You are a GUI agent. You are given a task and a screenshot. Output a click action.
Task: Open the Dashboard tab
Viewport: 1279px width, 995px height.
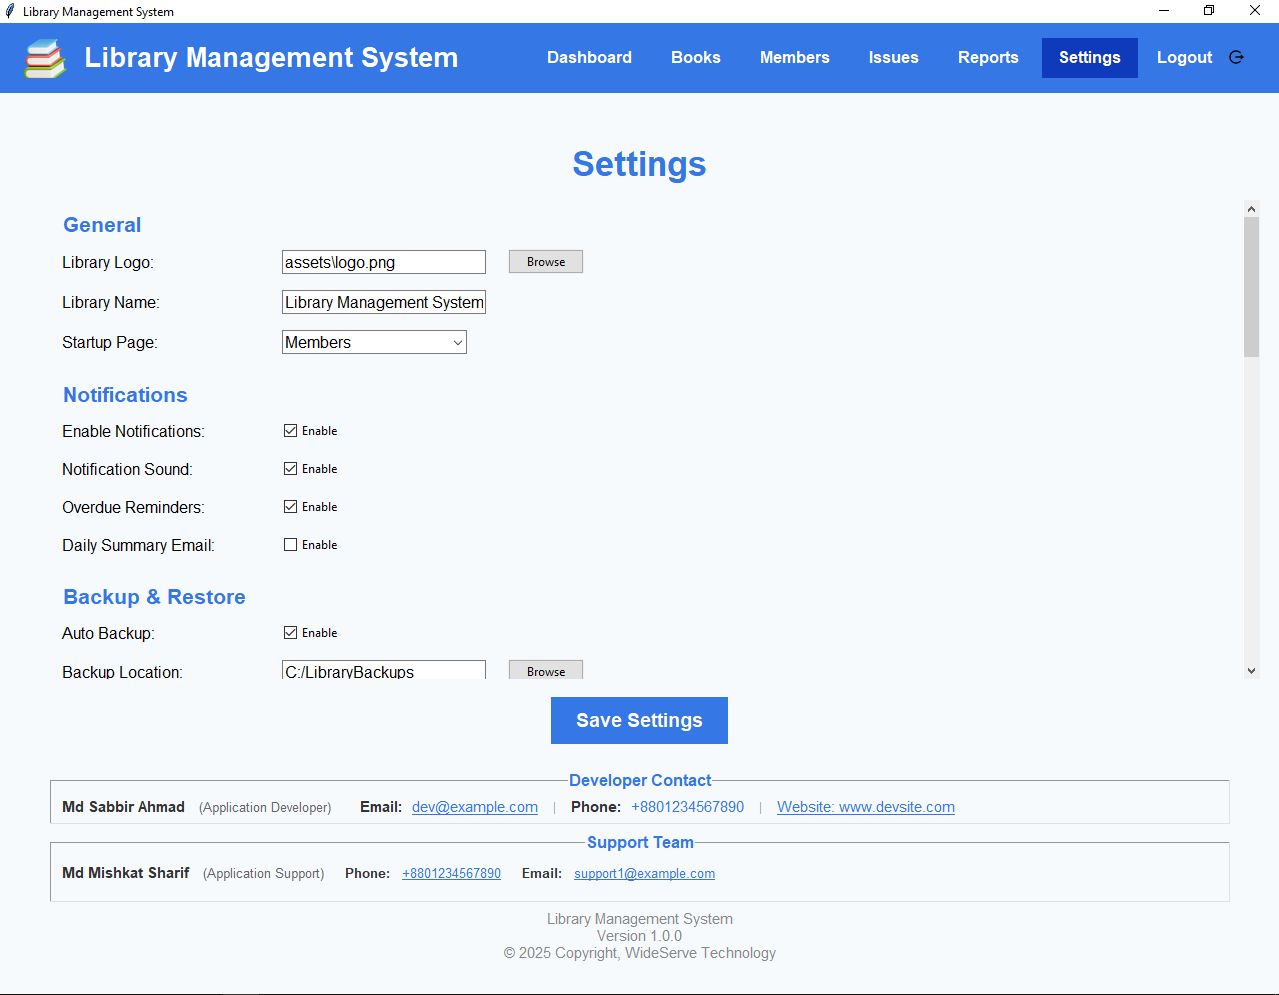[589, 58]
